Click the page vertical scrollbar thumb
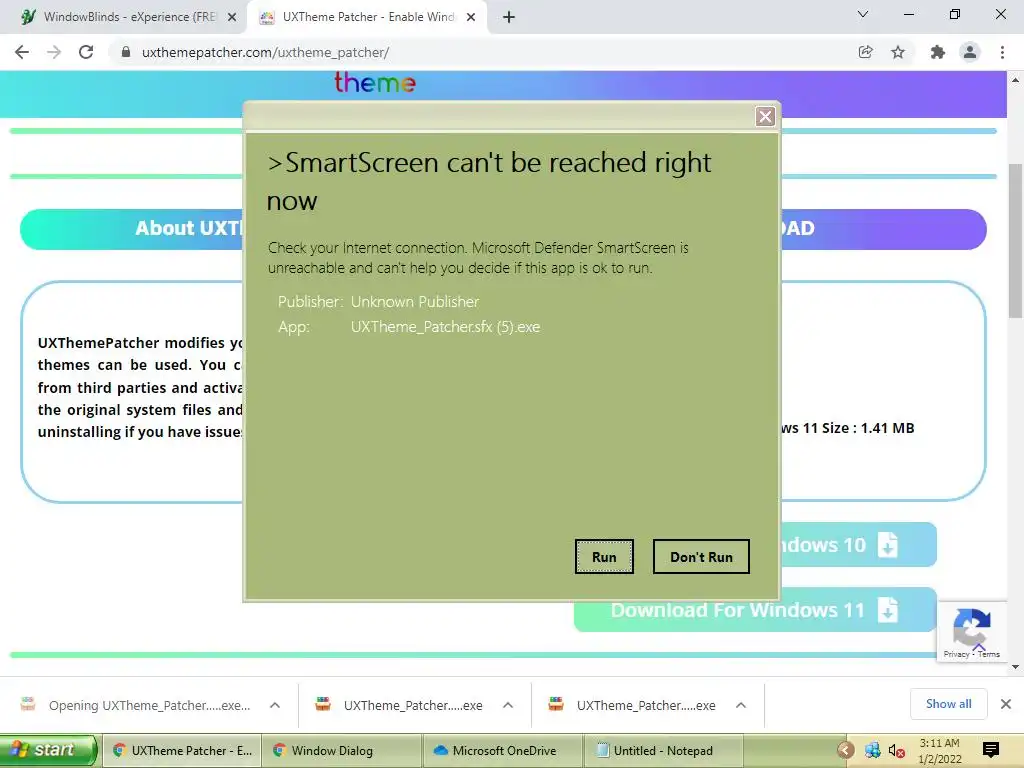1024x768 pixels. coord(1015,240)
